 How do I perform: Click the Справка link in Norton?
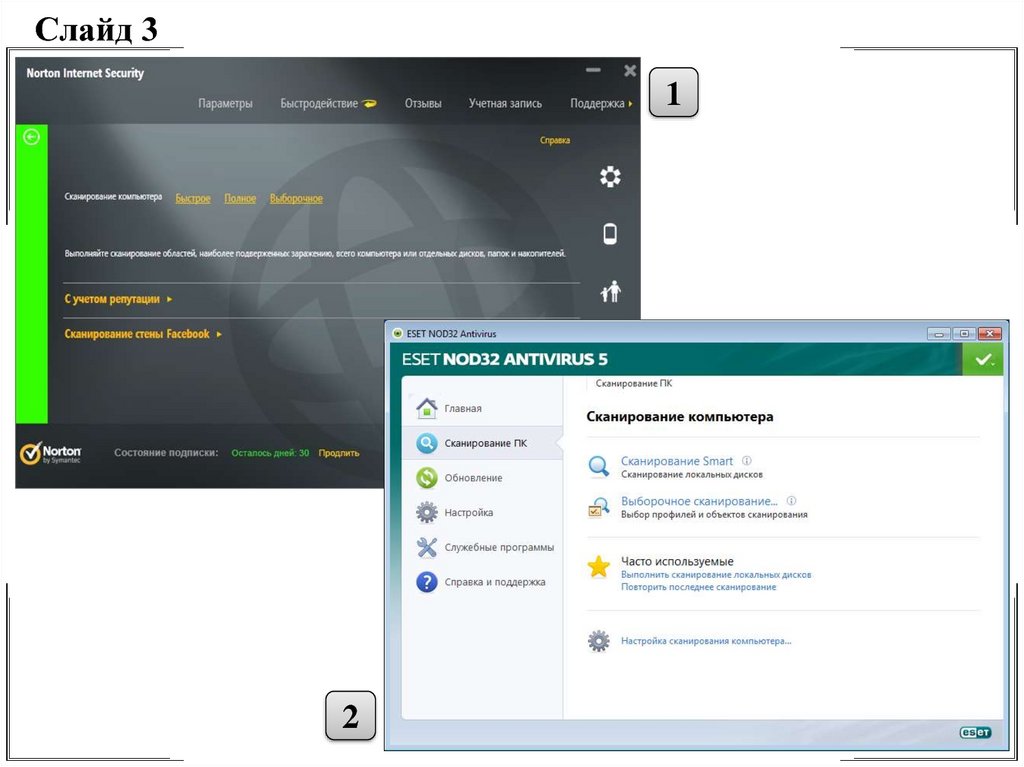554,141
